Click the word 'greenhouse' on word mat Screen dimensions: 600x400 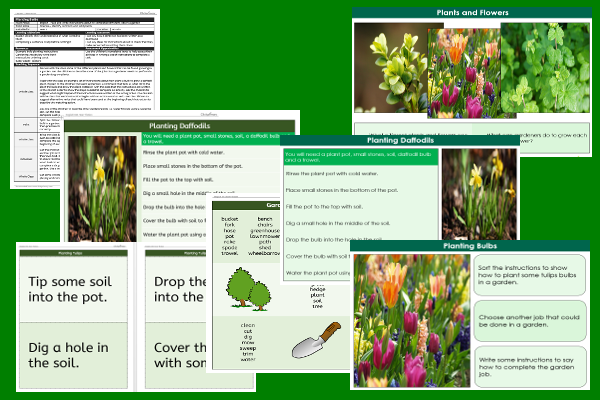click(265, 231)
